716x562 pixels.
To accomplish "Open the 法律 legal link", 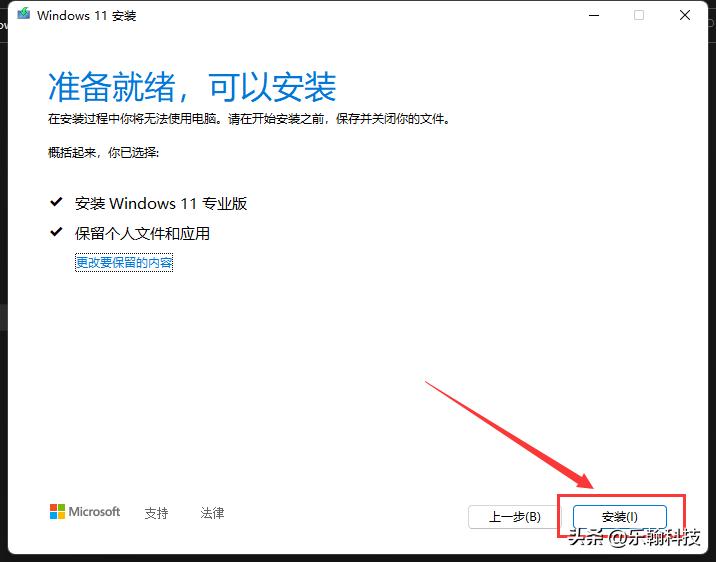I will [212, 513].
